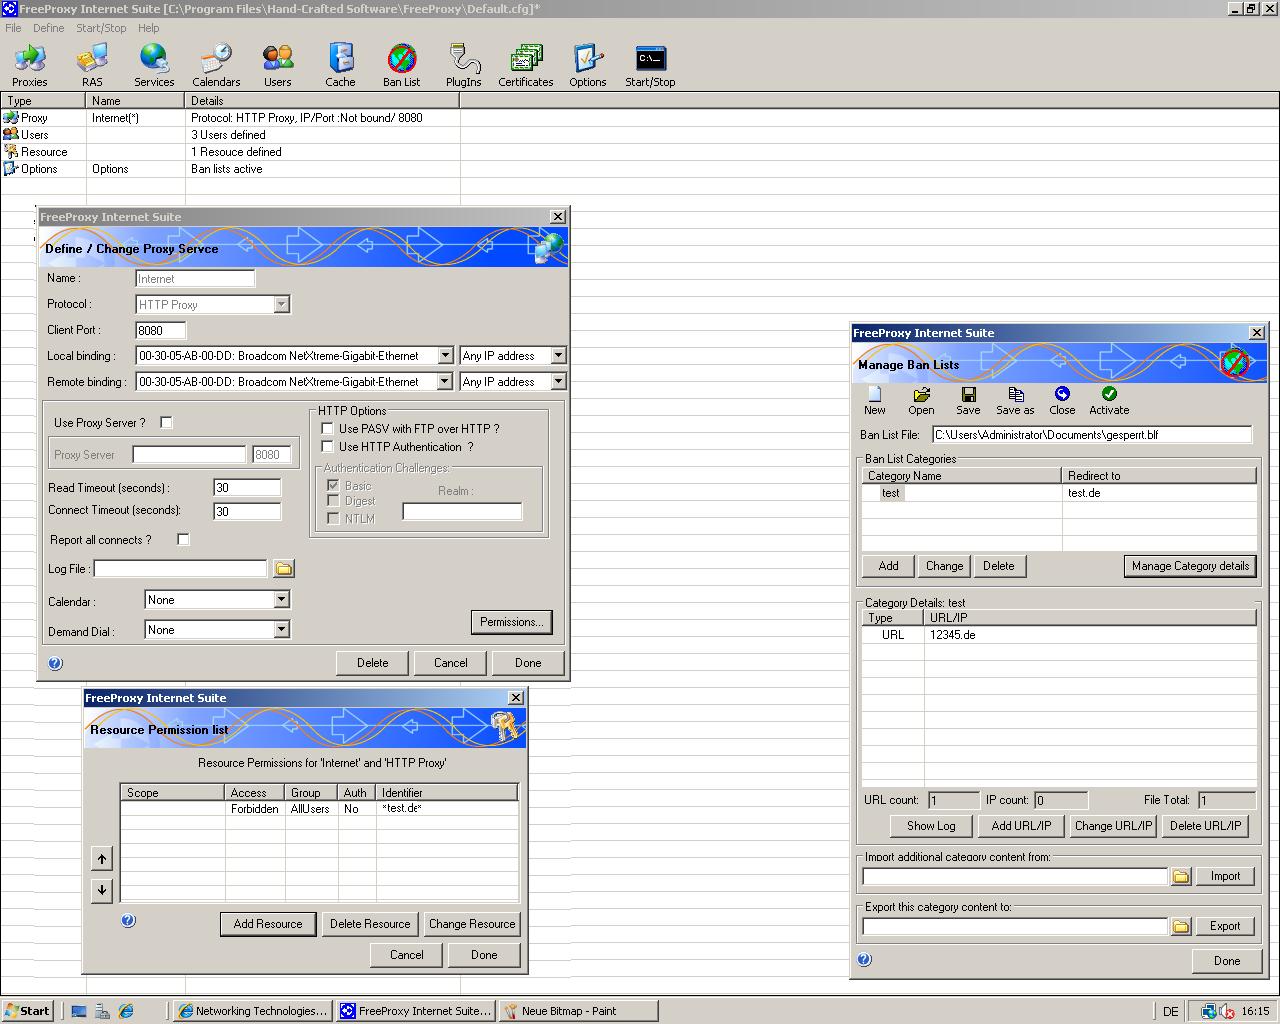This screenshot has width=1280, height=1024.
Task: Click the Start/Stop toolbar icon
Action: pos(650,65)
